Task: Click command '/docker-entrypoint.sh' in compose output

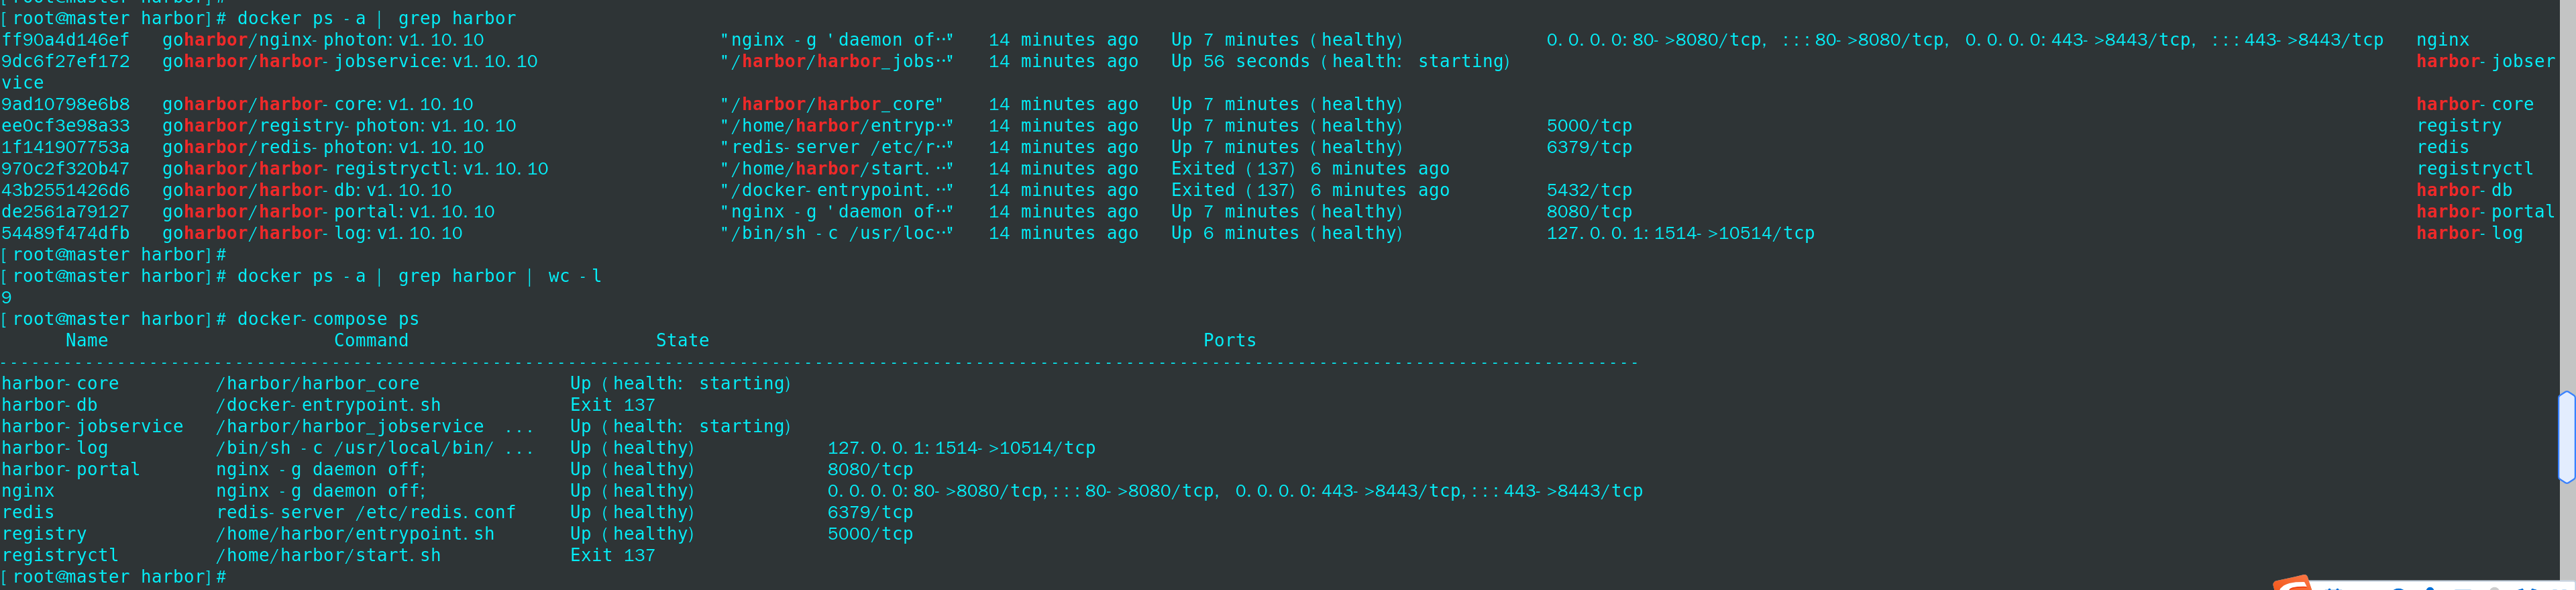Action: [x=328, y=405]
